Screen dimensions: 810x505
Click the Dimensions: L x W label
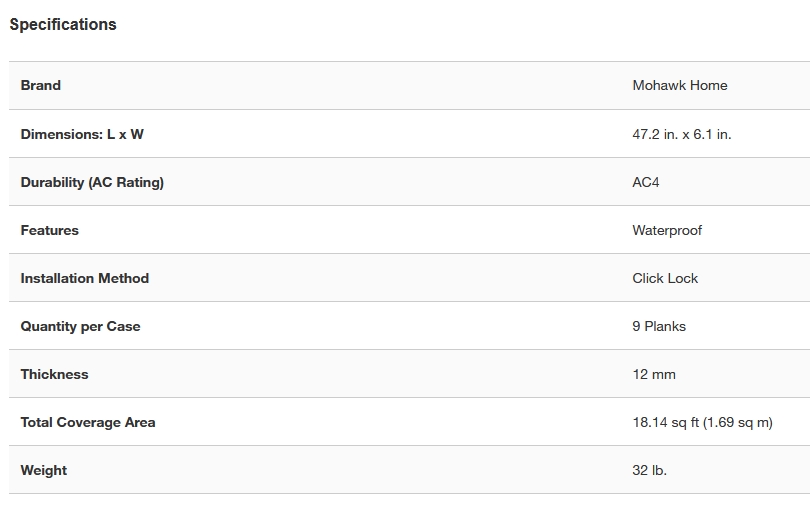click(82, 134)
